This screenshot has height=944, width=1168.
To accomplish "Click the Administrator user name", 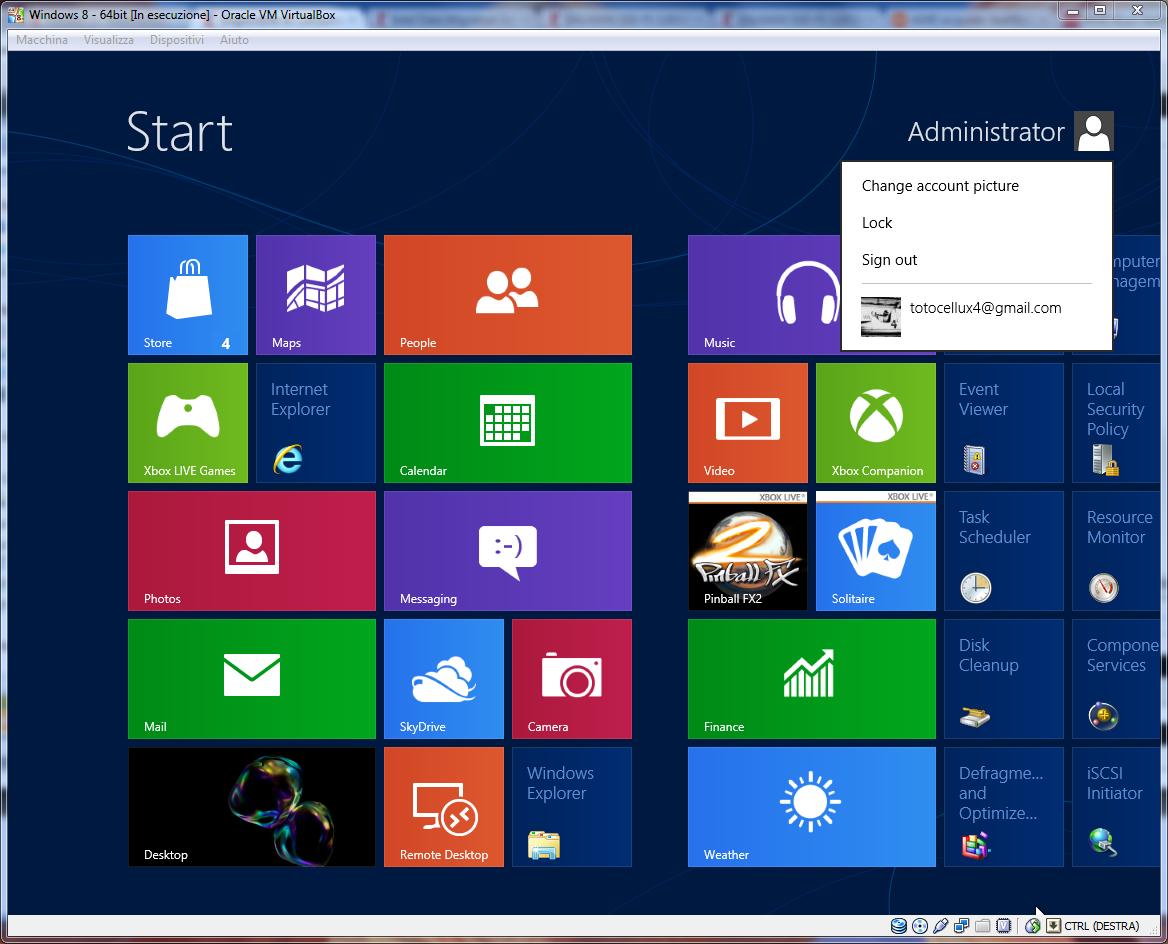I will 986,132.
